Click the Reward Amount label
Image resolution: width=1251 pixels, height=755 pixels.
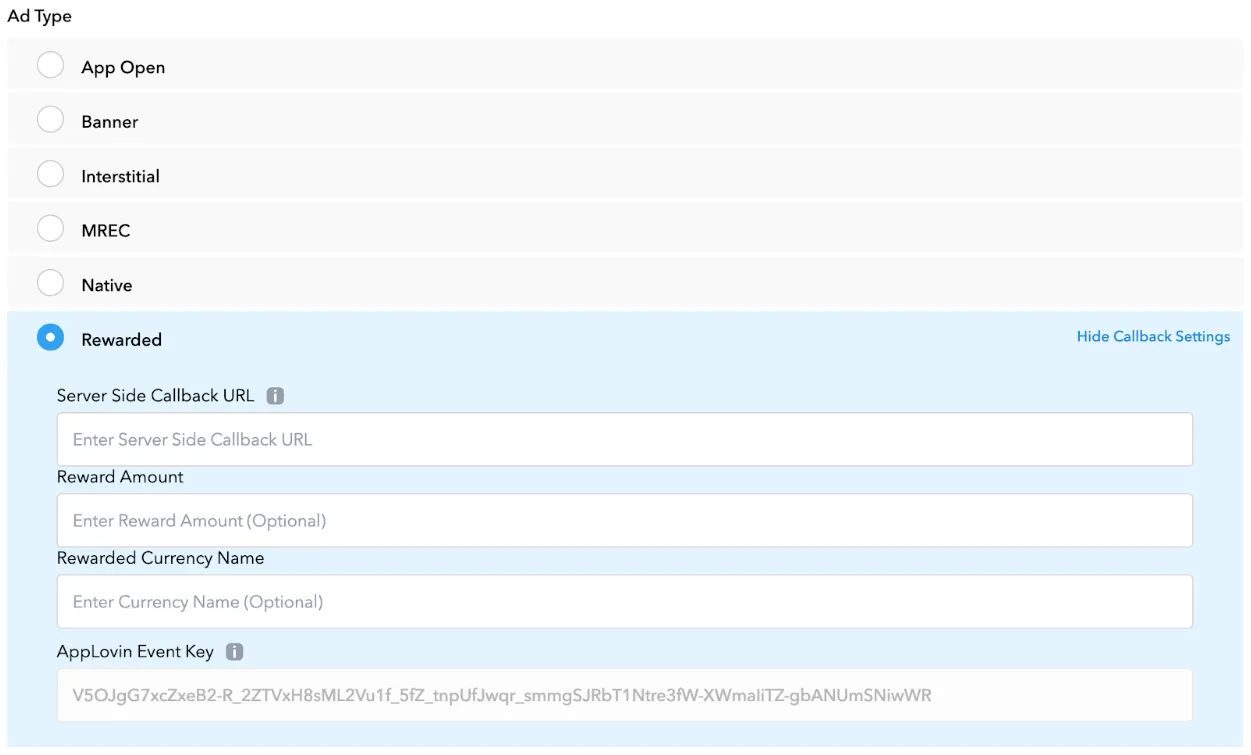click(120, 477)
